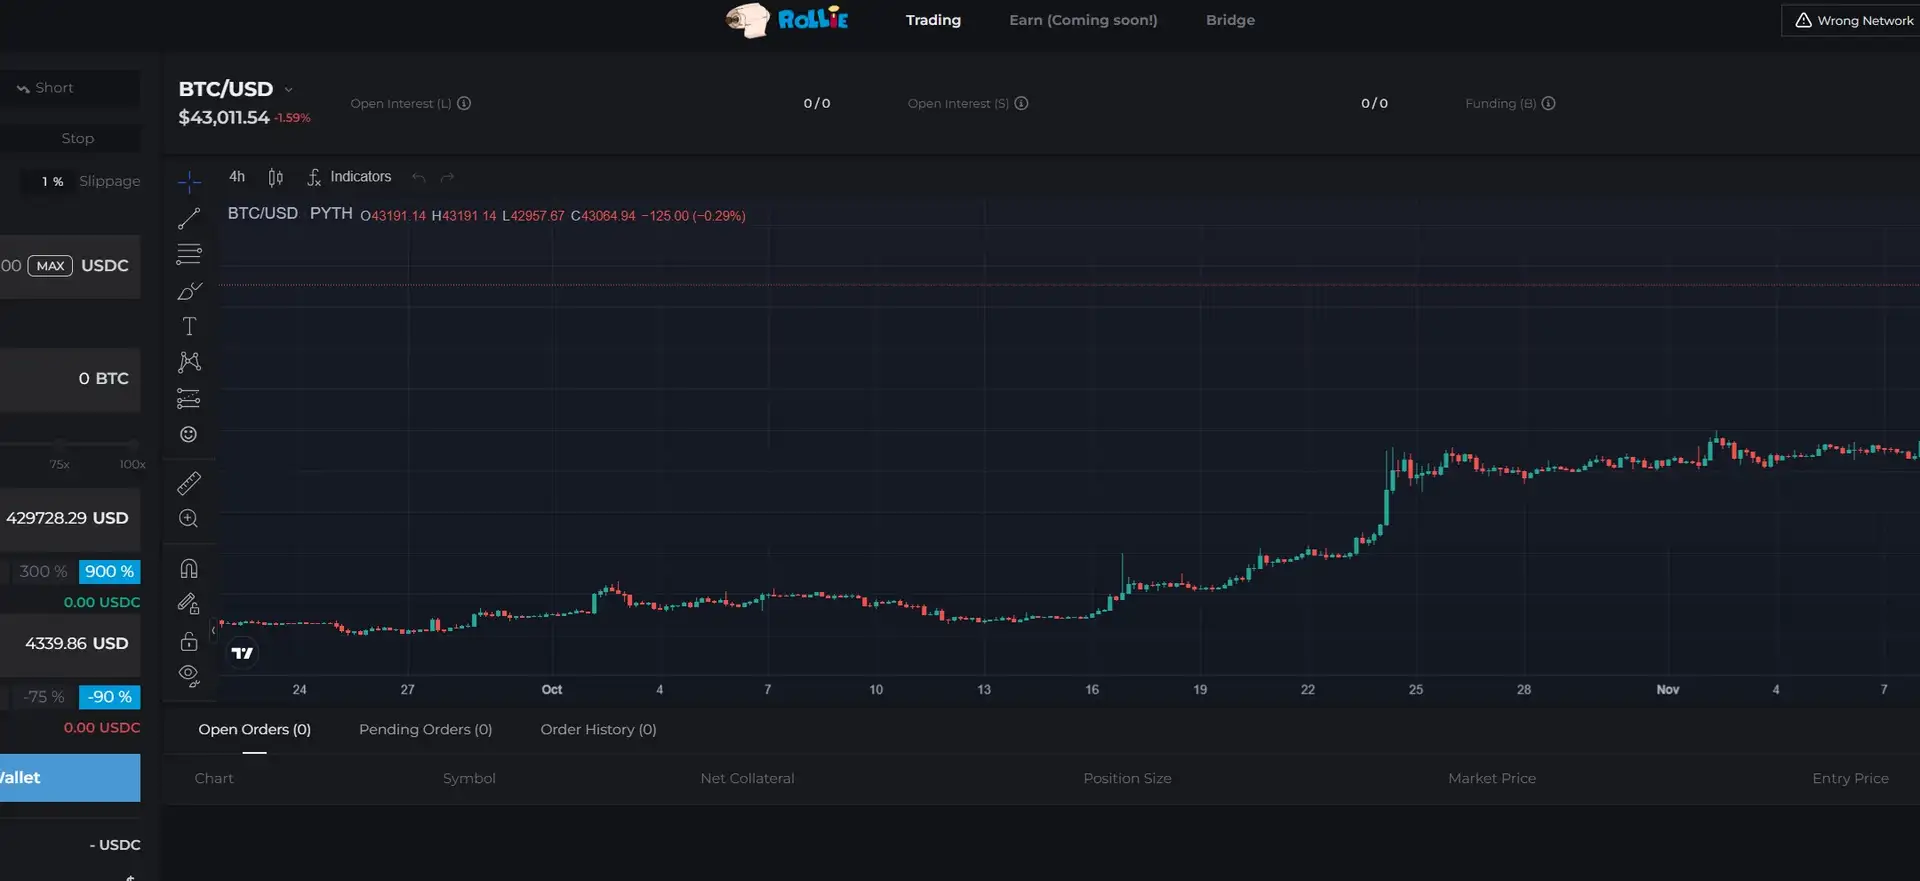
Task: Open the 4h timeframe selector
Action: (237, 177)
